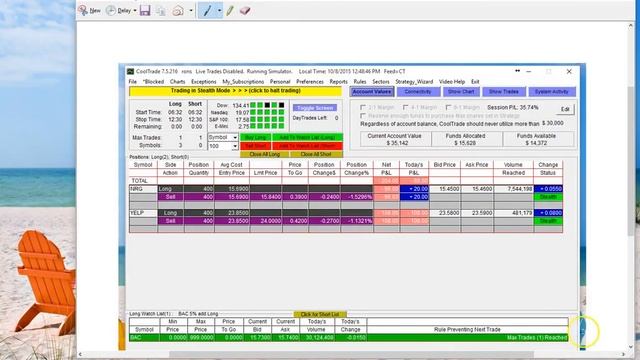The height and width of the screenshot is (360, 640).
Task: Select the YELP symbol cell
Action: [x=143, y=213]
